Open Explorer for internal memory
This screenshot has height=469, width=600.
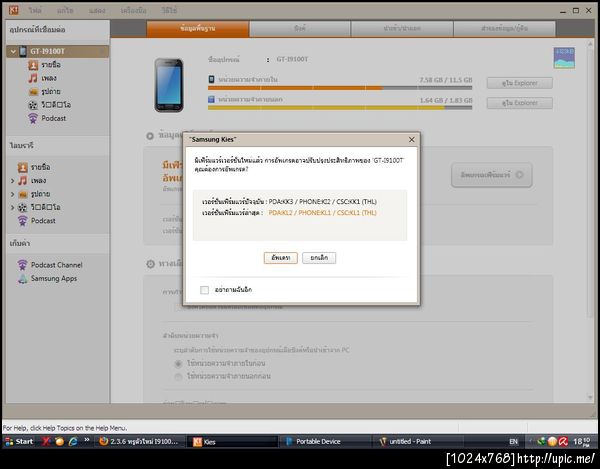click(x=520, y=83)
